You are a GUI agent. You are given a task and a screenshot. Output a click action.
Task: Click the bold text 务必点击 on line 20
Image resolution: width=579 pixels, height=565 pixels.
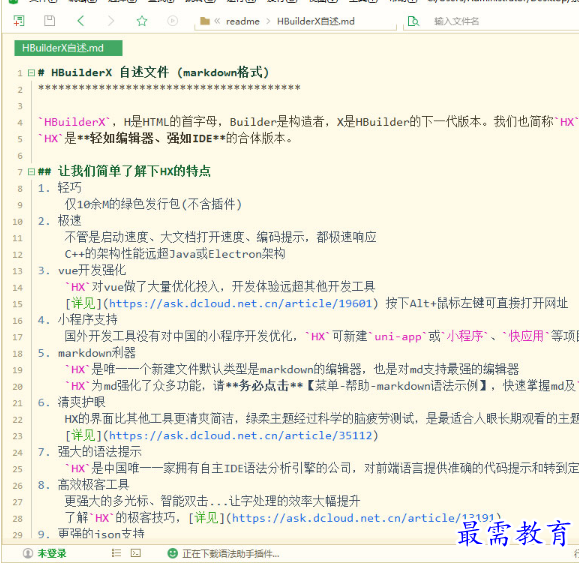coord(264,386)
